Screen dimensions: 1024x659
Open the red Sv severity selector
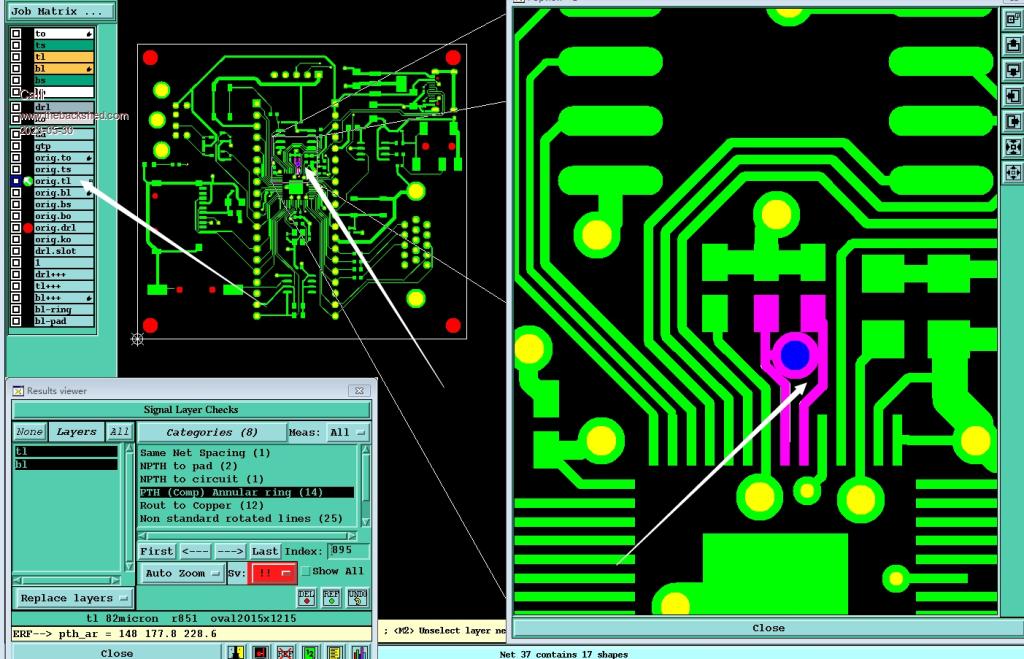[x=273, y=573]
